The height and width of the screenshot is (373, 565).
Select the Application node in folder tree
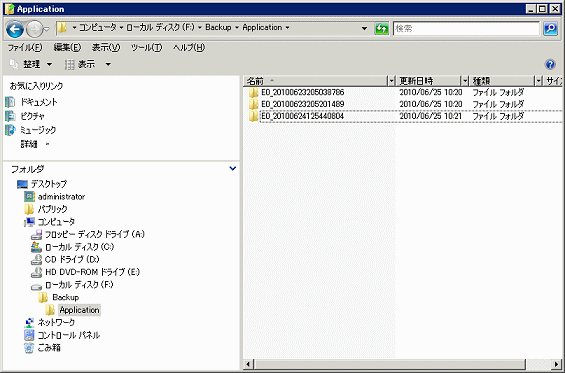click(79, 310)
